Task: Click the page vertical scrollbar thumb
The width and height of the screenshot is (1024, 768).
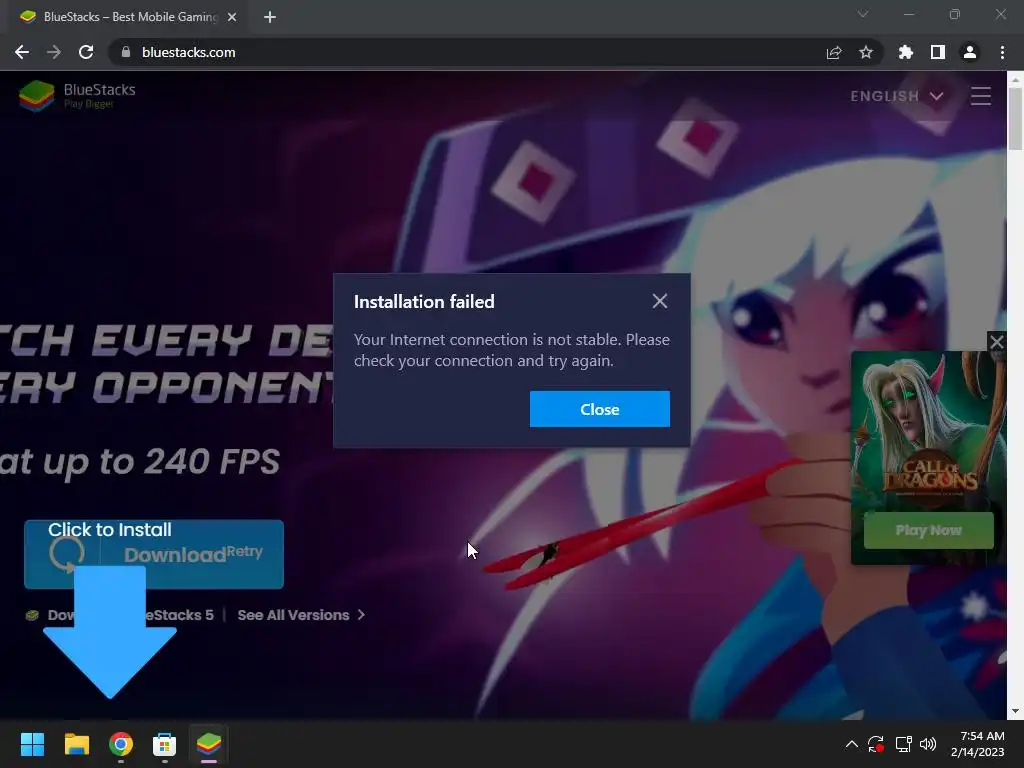Action: click(x=1016, y=119)
